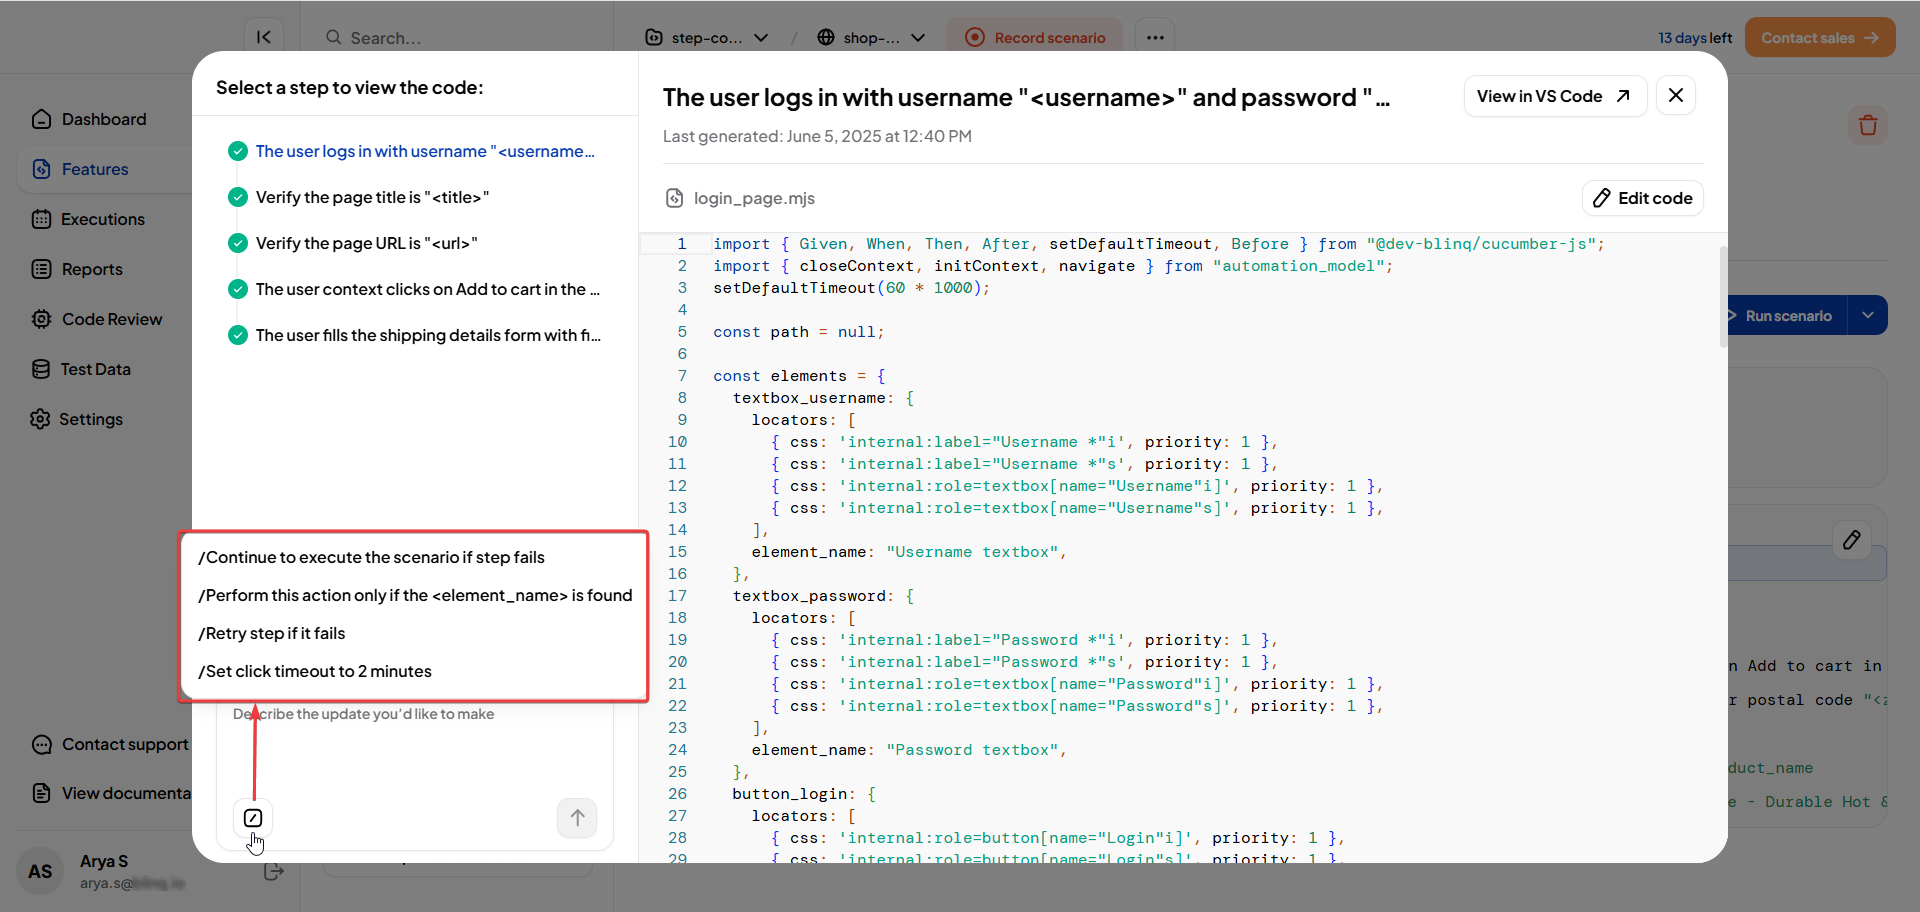
Task: Click the collapse sidebar arrow icon
Action: [264, 38]
